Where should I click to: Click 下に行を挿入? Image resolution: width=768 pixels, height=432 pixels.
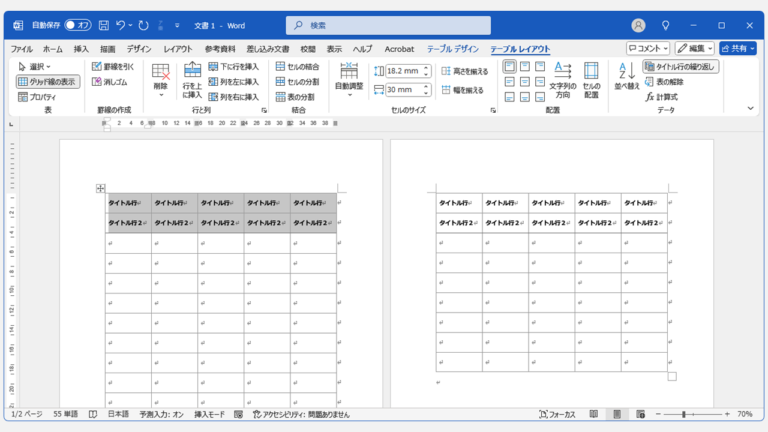234,67
